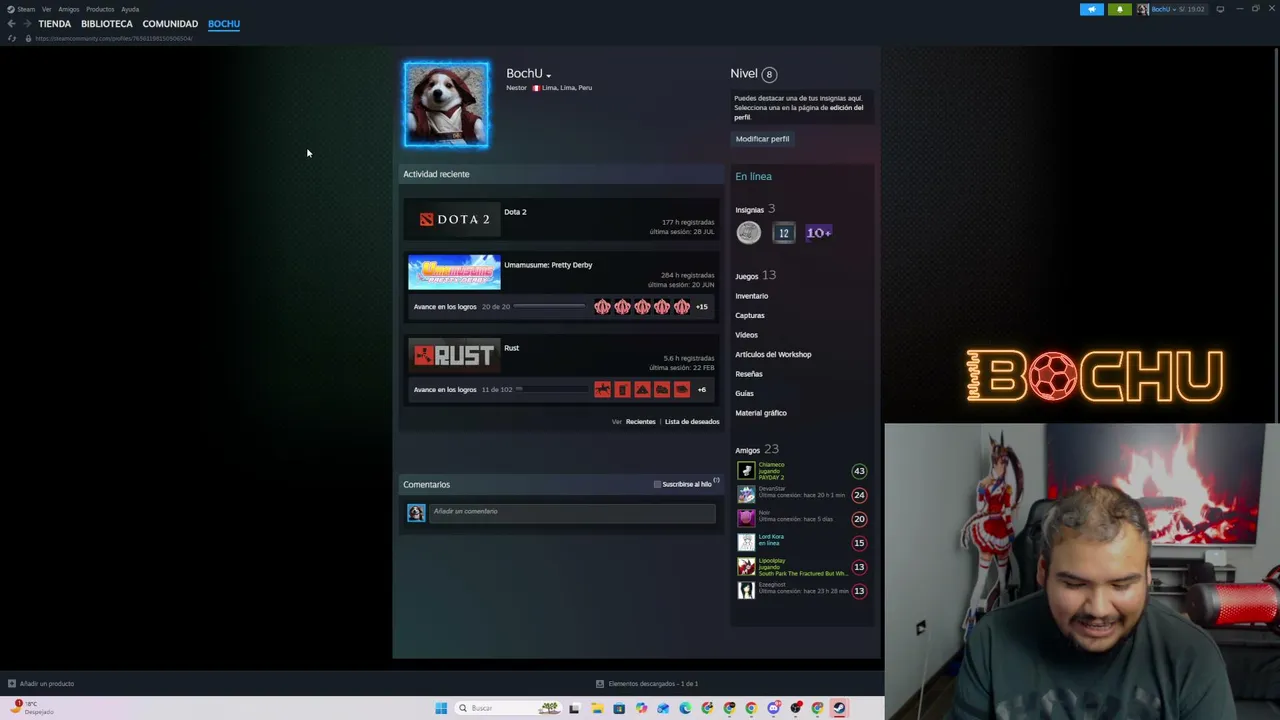Click Rust achievement progress bar
1280x720 pixels.
click(550, 390)
